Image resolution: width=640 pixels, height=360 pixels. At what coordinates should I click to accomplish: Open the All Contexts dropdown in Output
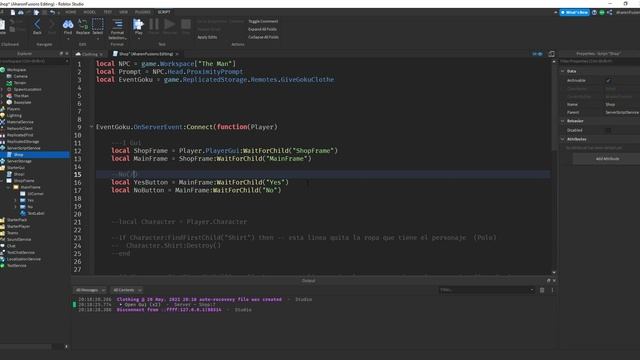(x=127, y=290)
